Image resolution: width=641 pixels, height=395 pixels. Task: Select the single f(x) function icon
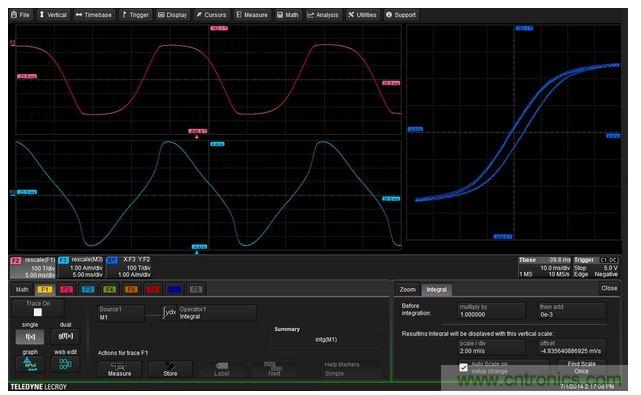pos(29,337)
